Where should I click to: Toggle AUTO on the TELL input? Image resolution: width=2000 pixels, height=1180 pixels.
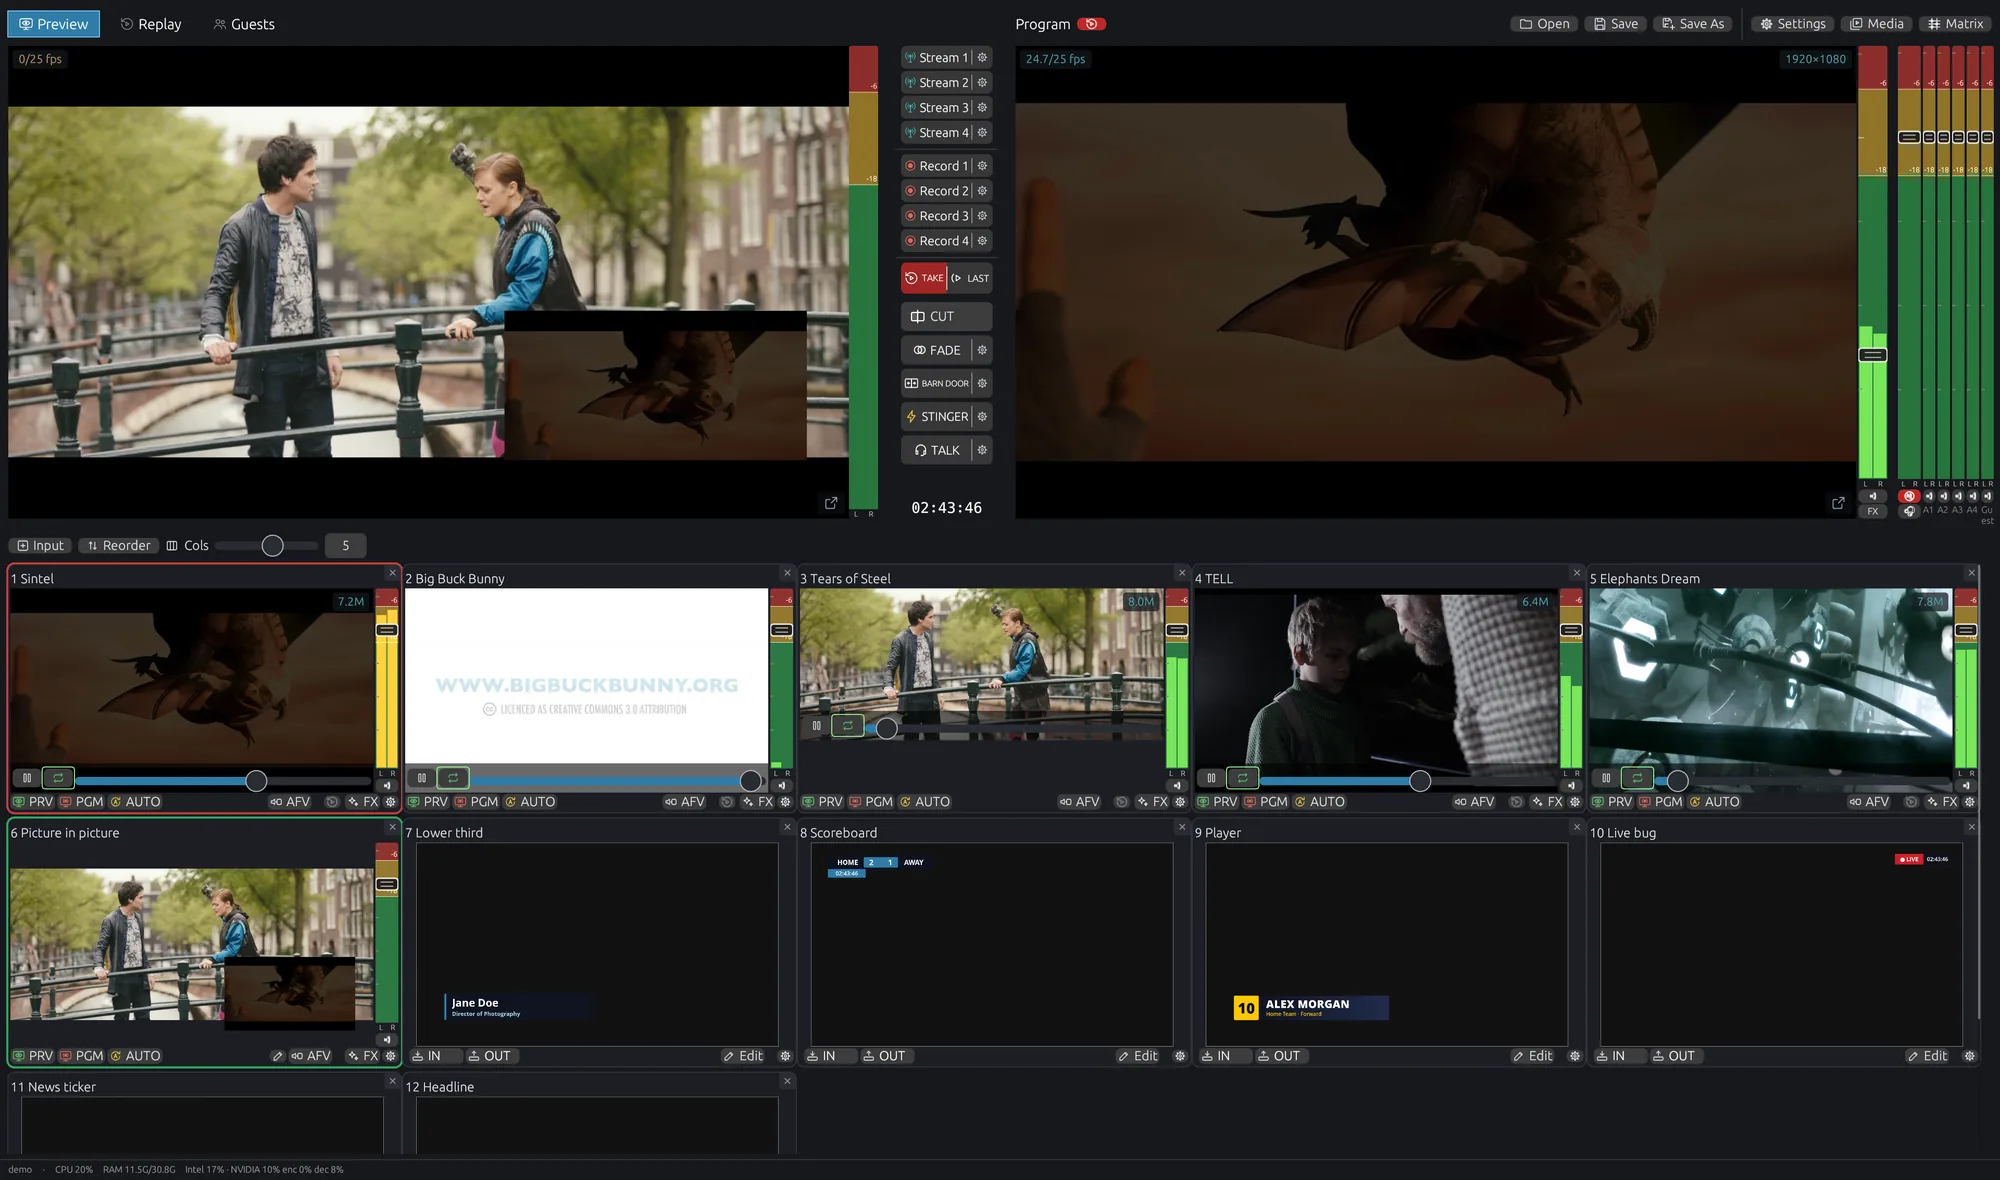1319,802
